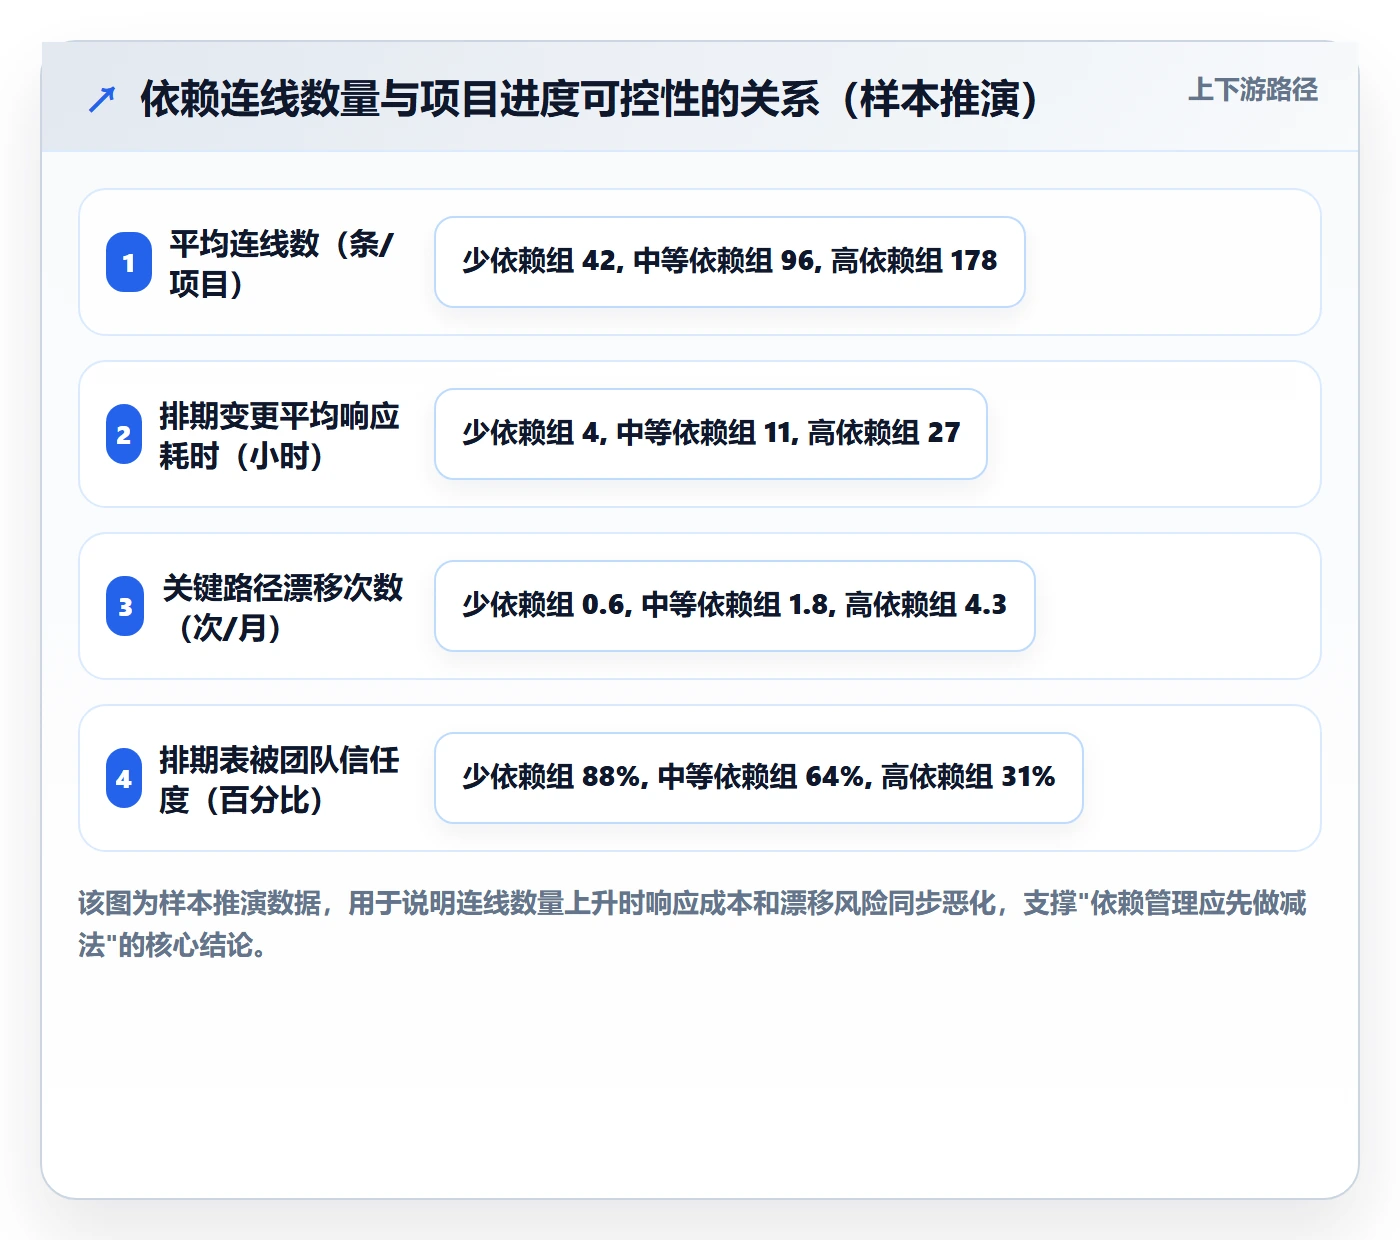This screenshot has width=1400, height=1240.
Task: Click number badge 3 for 关键路径漂移次数
Action: pyautogui.click(x=125, y=606)
